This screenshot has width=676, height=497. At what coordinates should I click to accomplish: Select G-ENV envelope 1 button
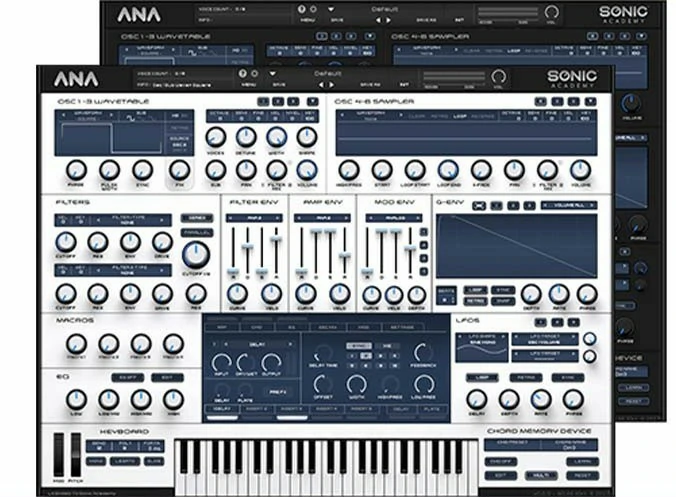[x=497, y=206]
